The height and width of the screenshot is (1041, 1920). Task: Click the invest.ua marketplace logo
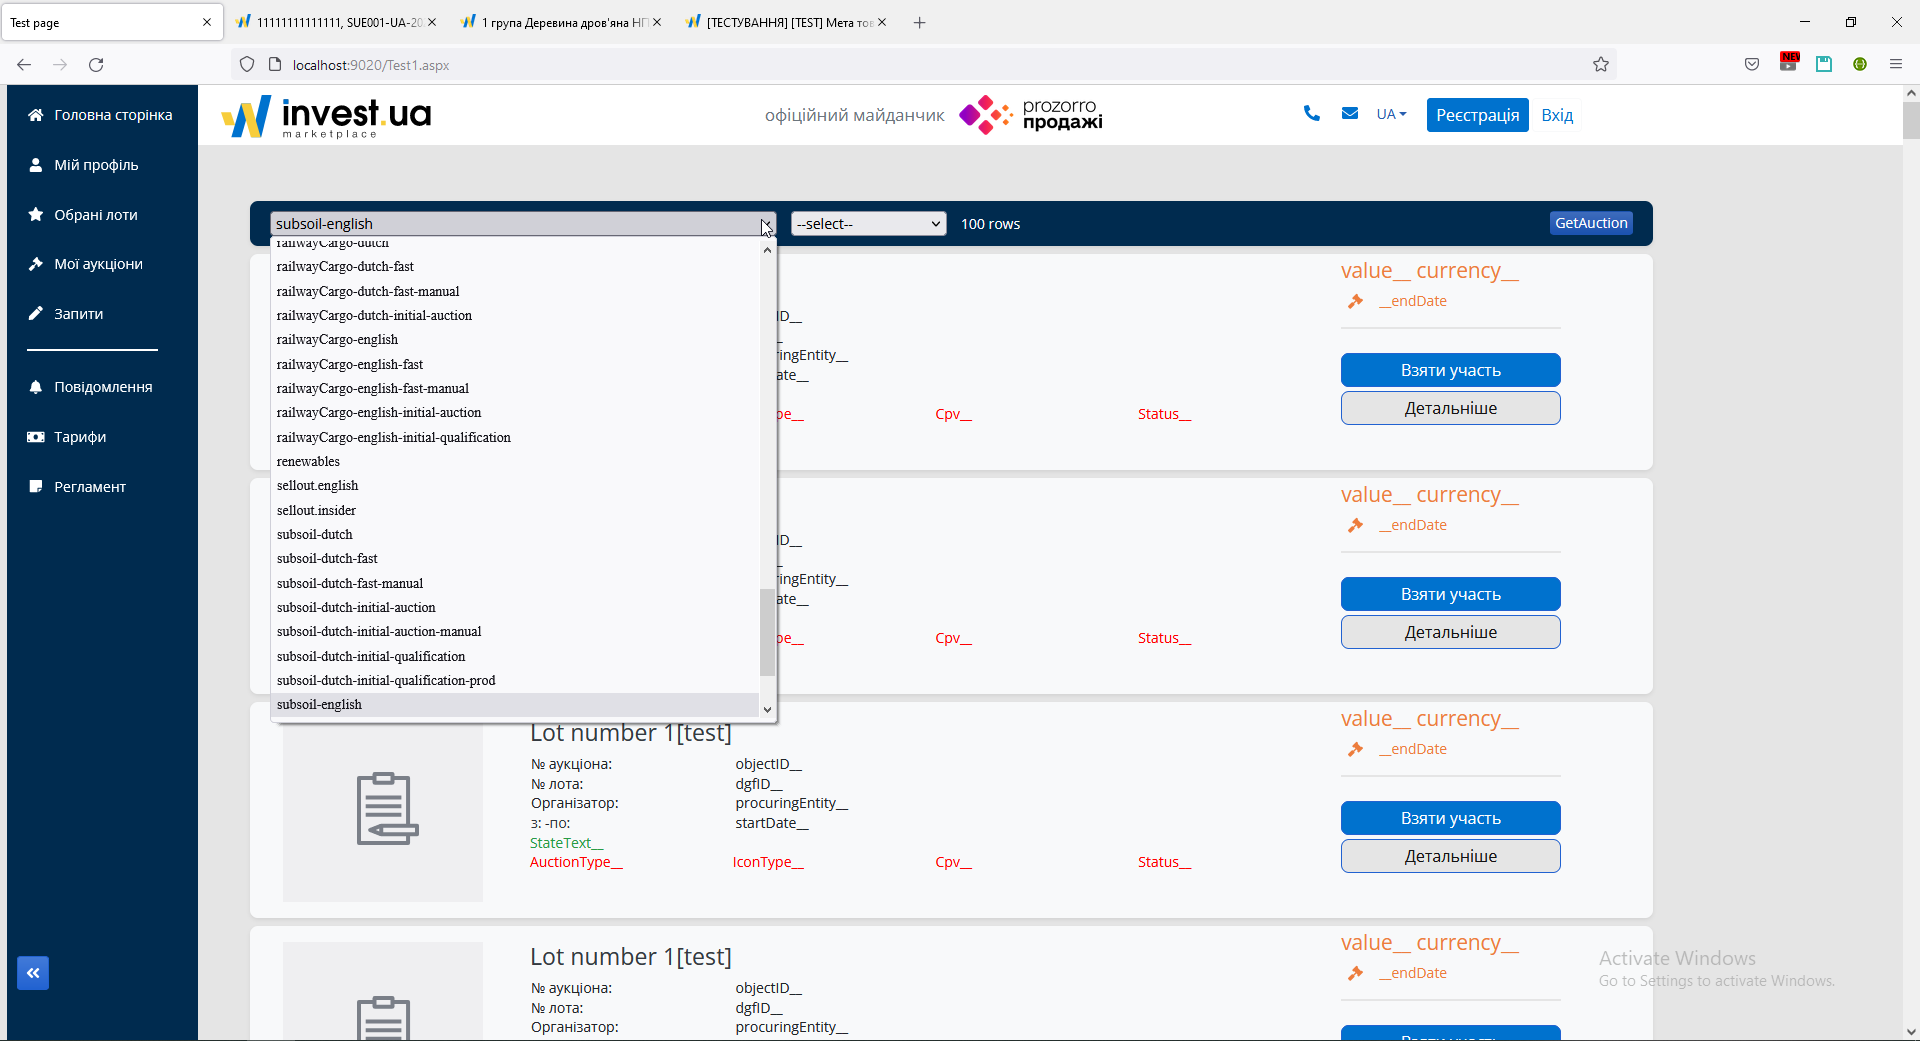326,117
